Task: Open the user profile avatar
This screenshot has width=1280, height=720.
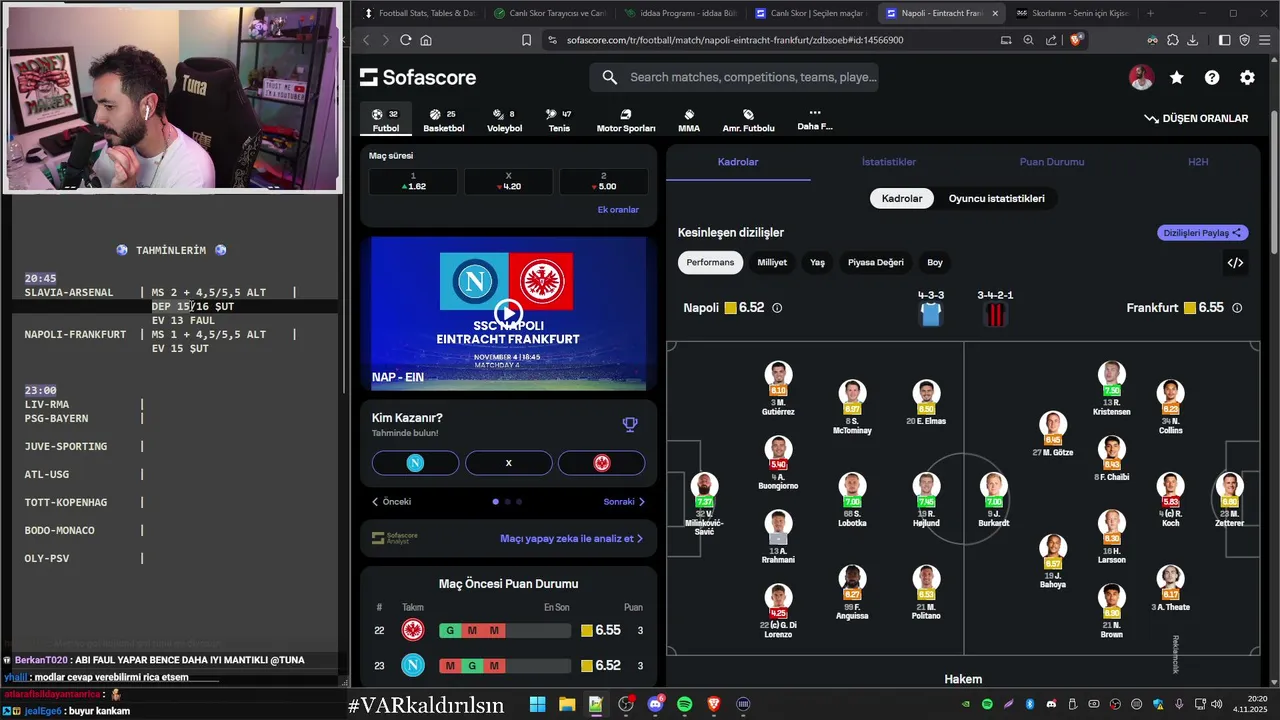Action: pos(1141,77)
